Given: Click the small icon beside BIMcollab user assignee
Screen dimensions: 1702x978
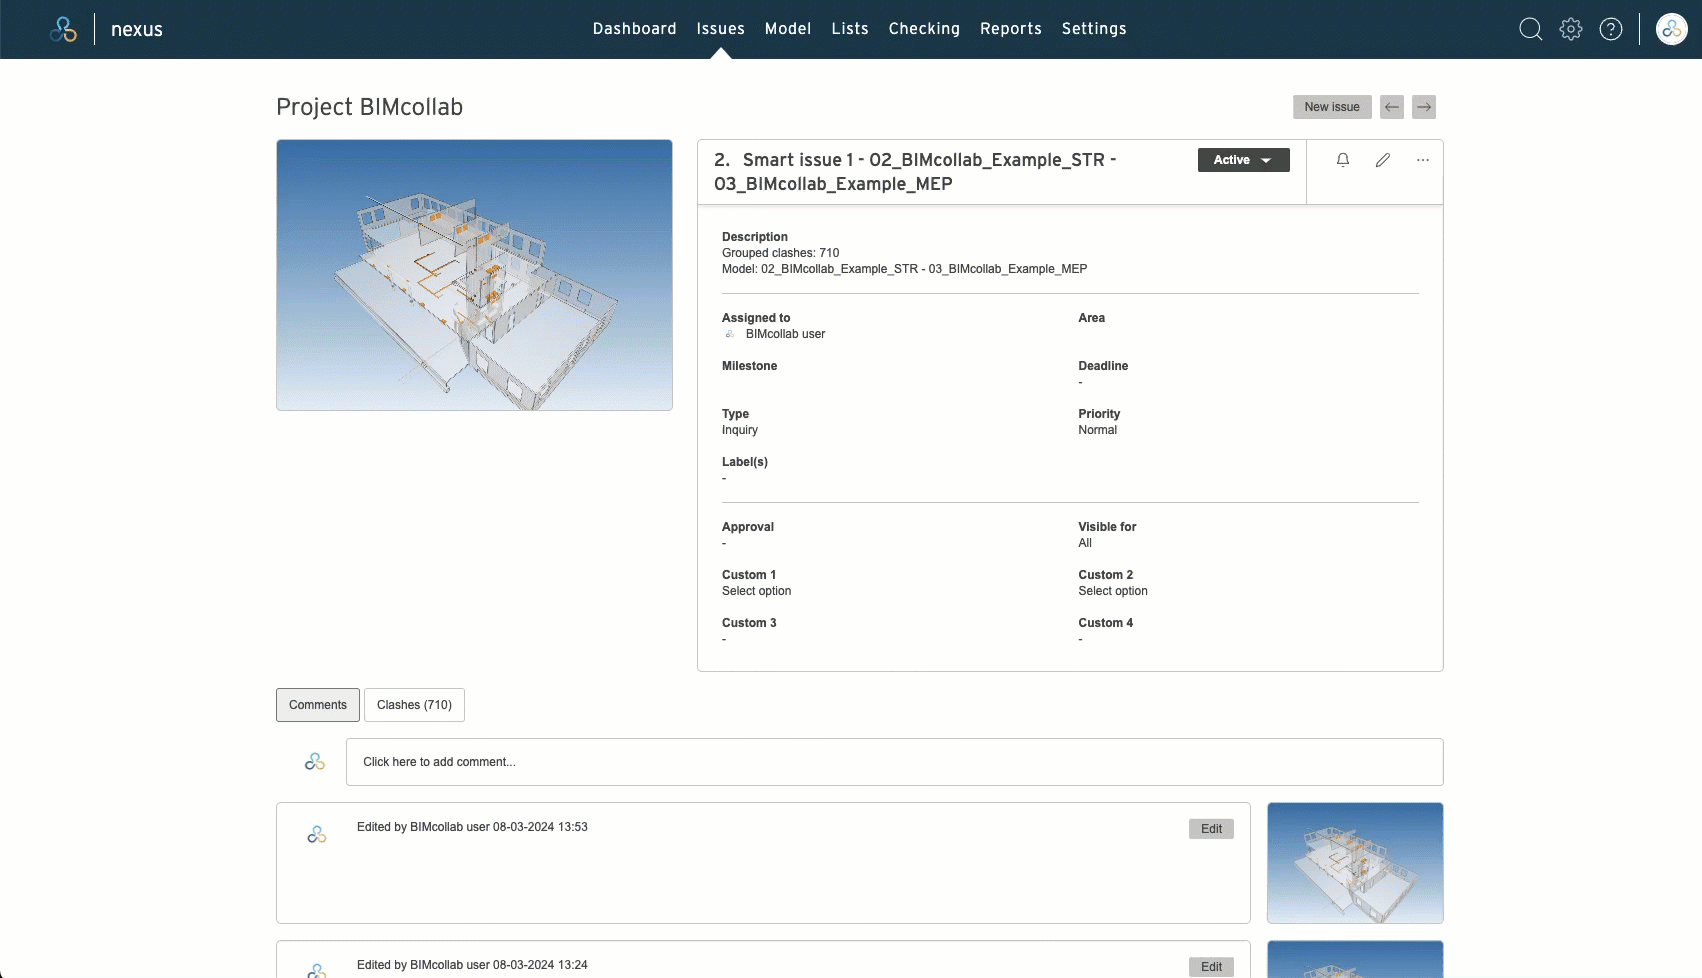Looking at the screenshot, I should (730, 334).
